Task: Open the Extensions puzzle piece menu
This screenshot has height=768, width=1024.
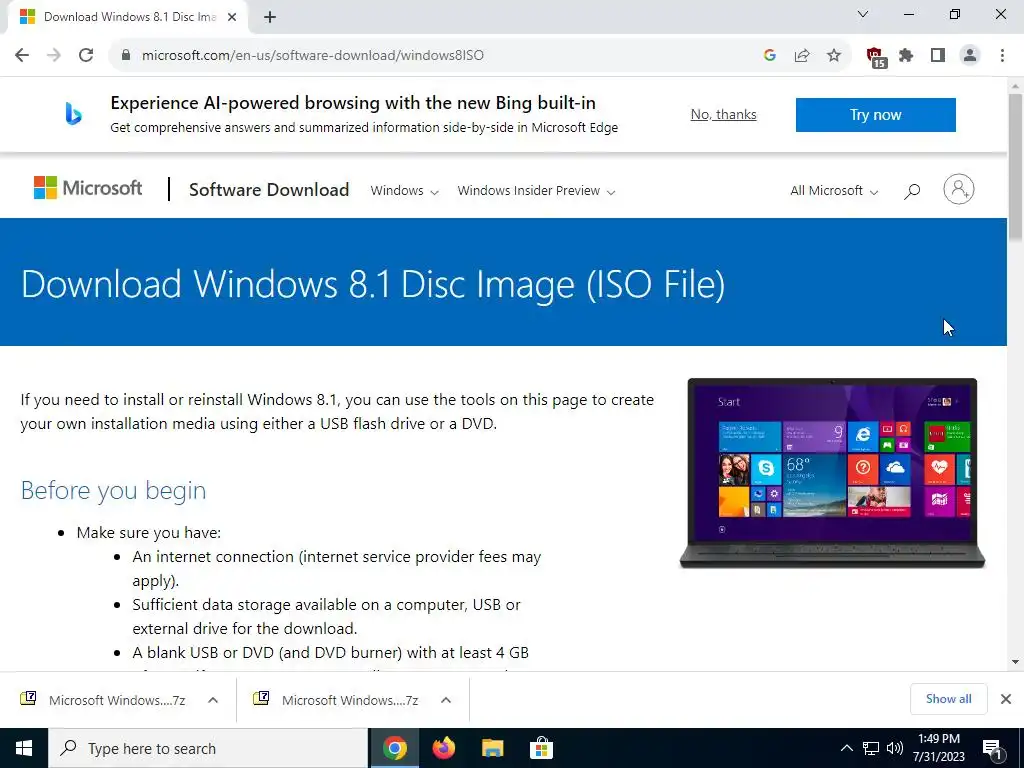Action: click(x=906, y=55)
